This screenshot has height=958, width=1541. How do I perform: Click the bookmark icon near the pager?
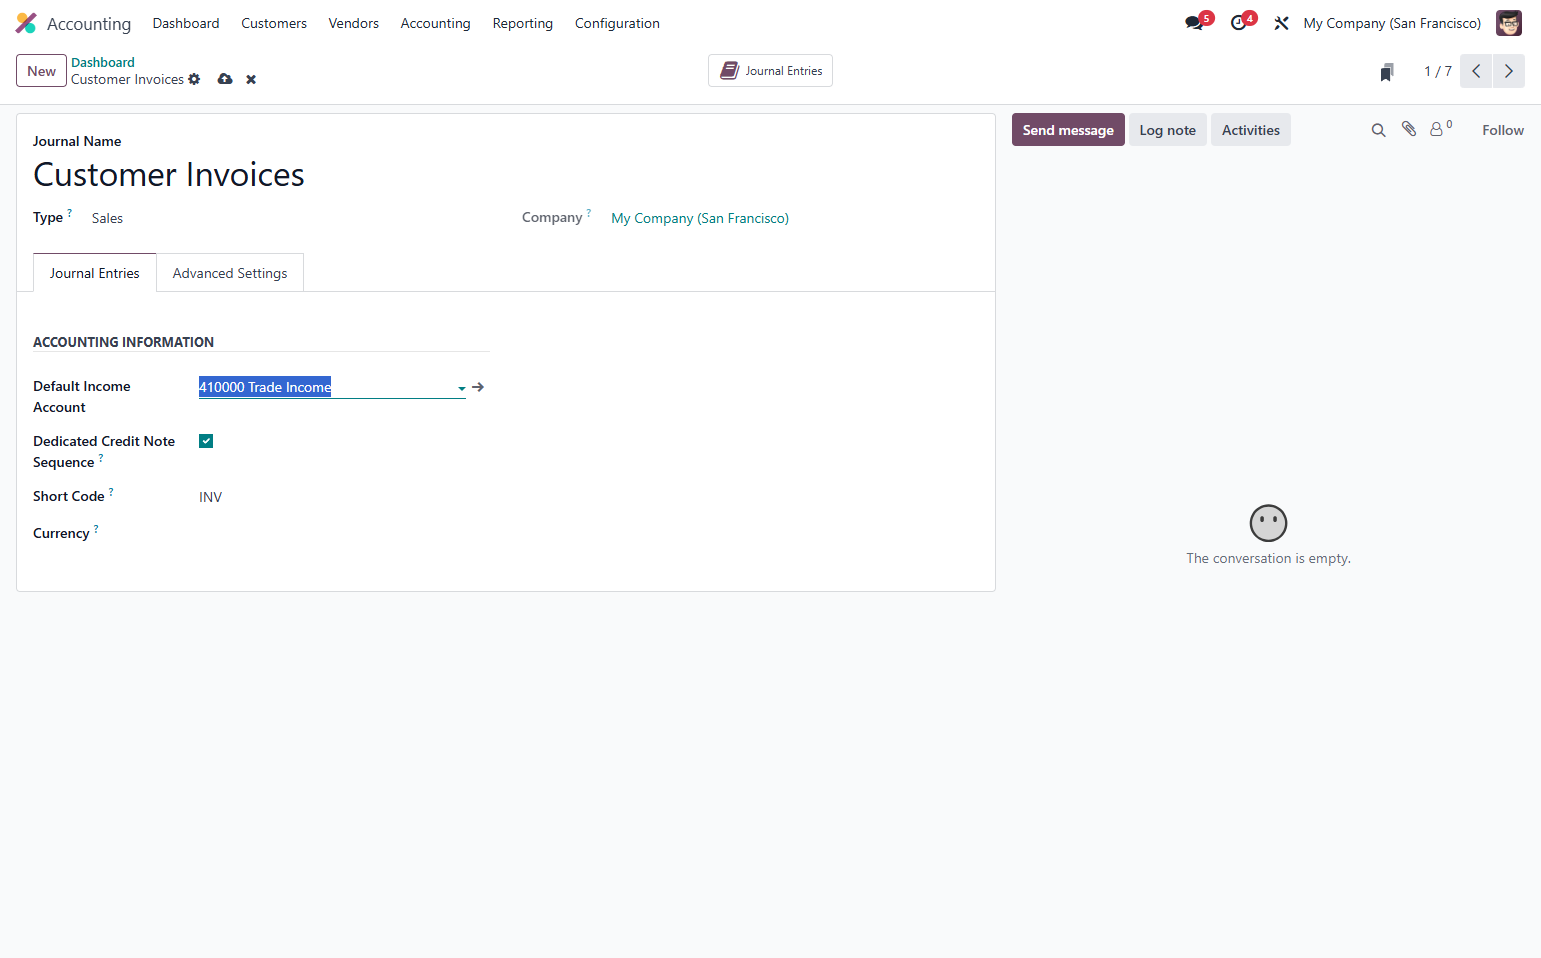[x=1387, y=72]
